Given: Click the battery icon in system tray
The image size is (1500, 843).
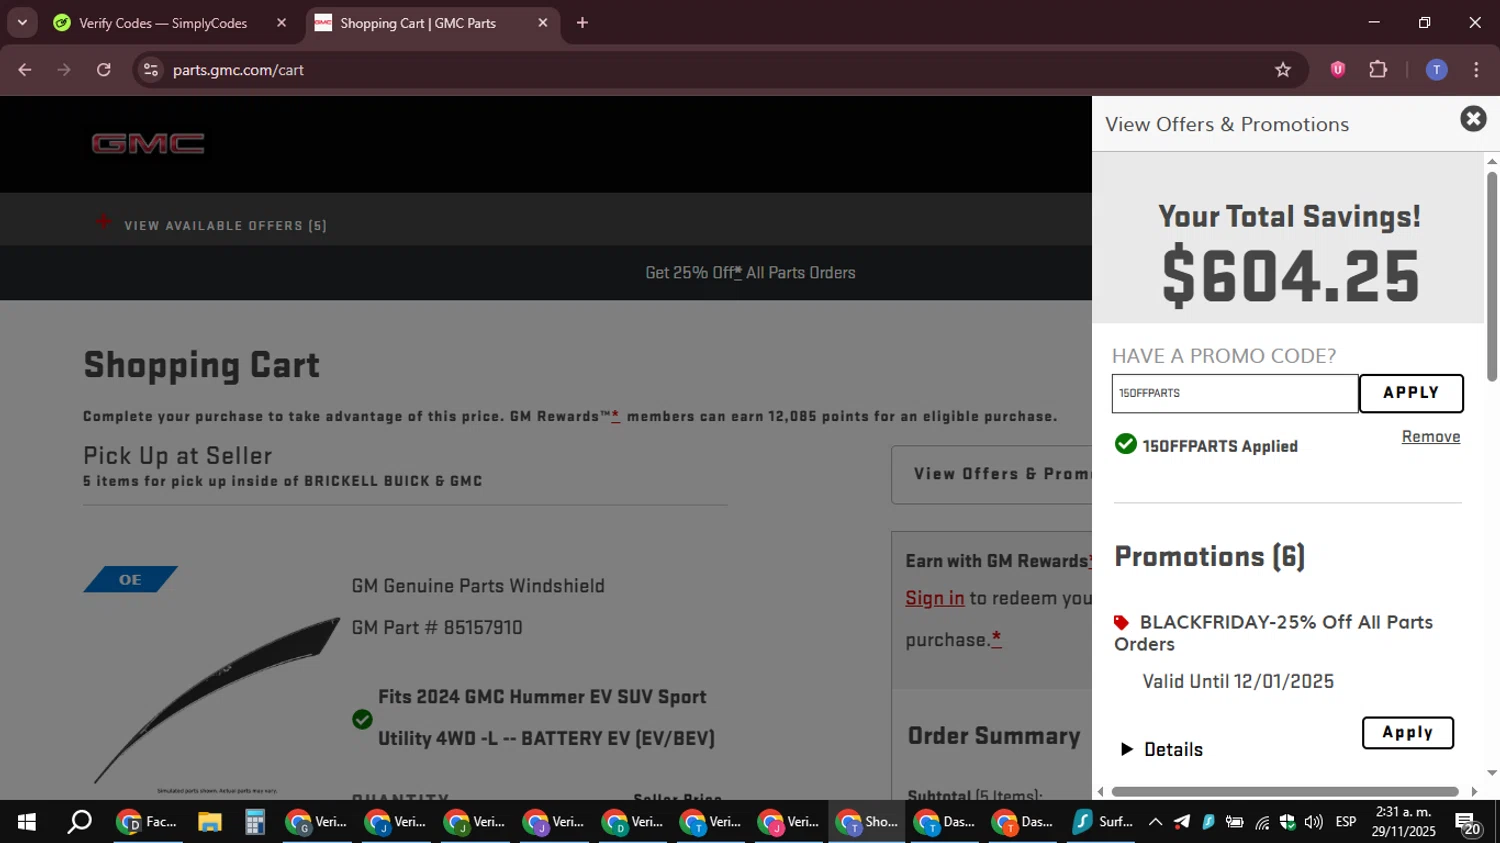Looking at the screenshot, I should (x=1235, y=822).
